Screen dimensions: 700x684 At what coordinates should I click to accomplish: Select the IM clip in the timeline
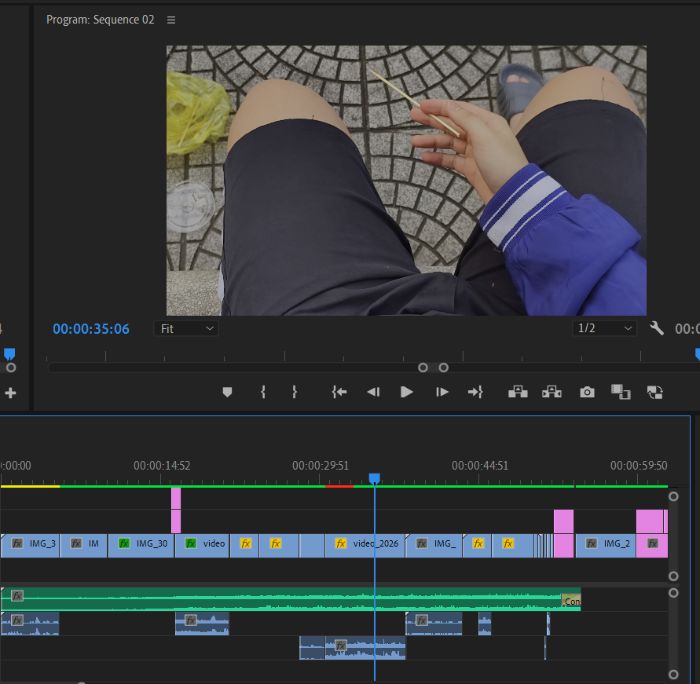click(x=83, y=546)
